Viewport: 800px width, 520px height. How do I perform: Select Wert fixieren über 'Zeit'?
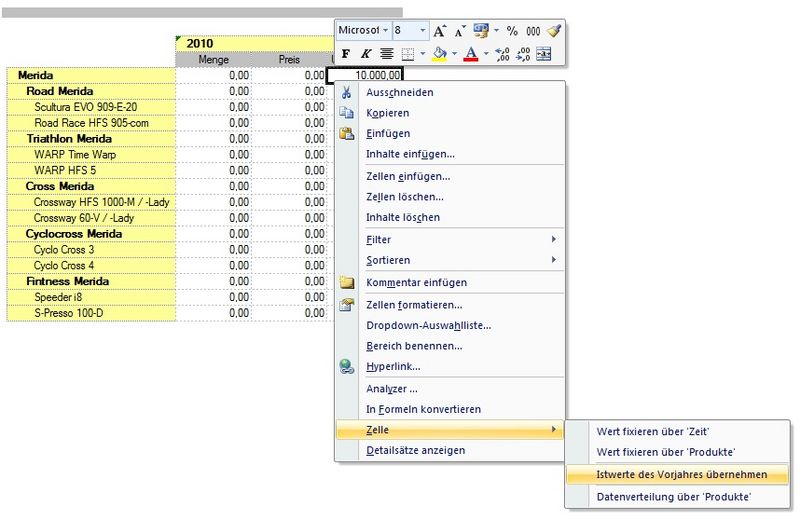[x=678, y=431]
